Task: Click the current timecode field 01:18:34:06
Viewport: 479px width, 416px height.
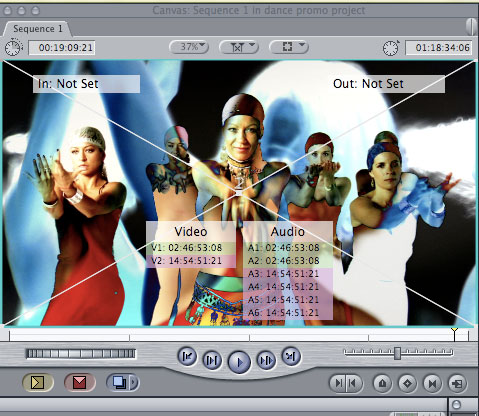Action: pyautogui.click(x=439, y=48)
